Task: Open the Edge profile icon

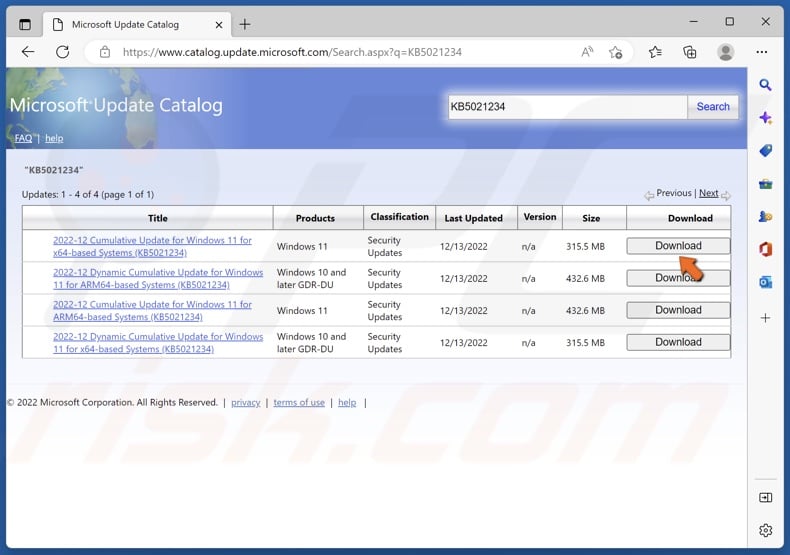Action: pyautogui.click(x=725, y=52)
